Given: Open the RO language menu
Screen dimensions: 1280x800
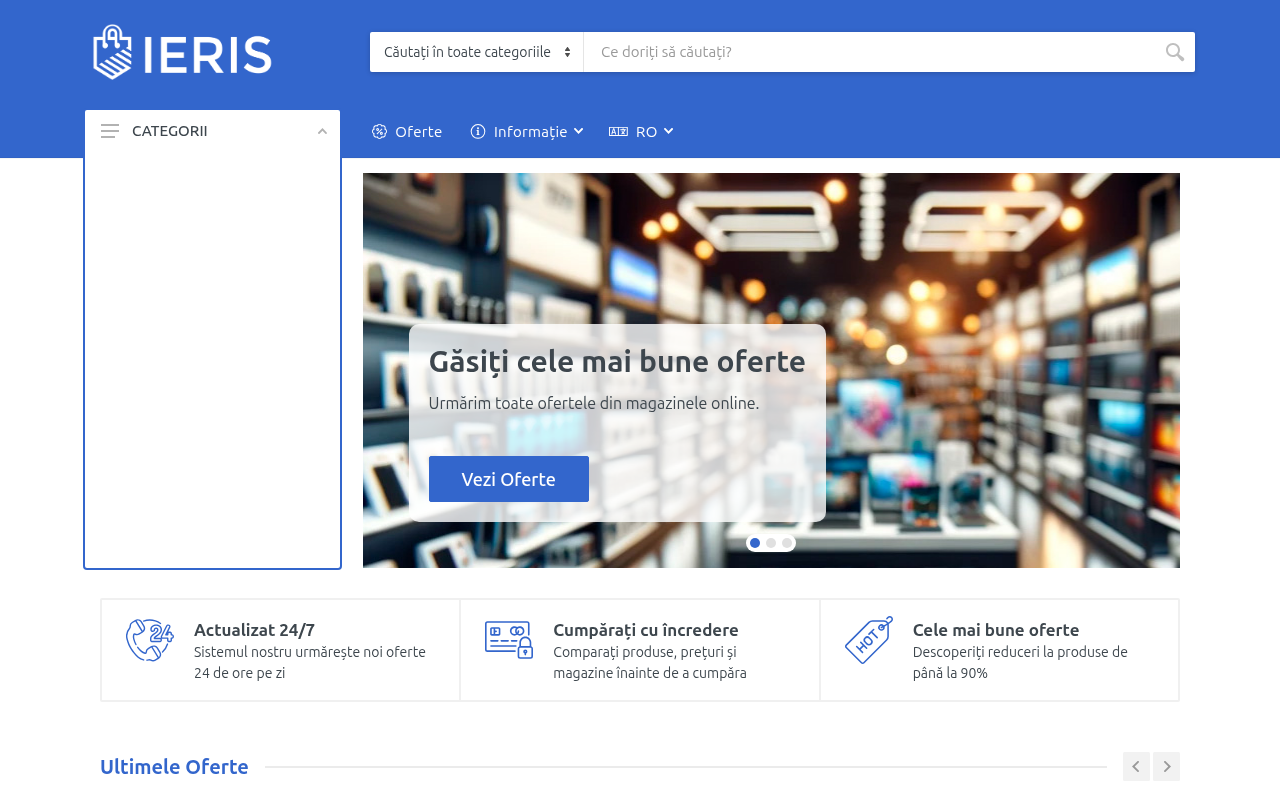Looking at the screenshot, I should coord(641,131).
